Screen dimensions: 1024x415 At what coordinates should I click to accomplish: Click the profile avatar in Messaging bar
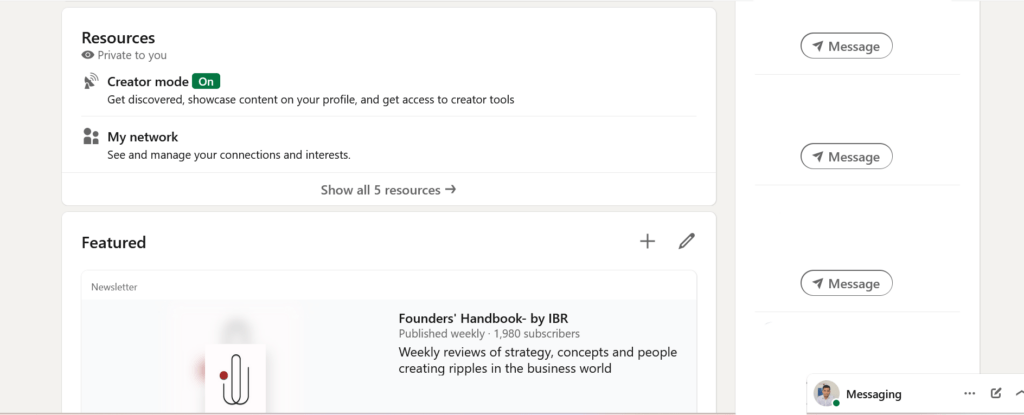coord(826,394)
